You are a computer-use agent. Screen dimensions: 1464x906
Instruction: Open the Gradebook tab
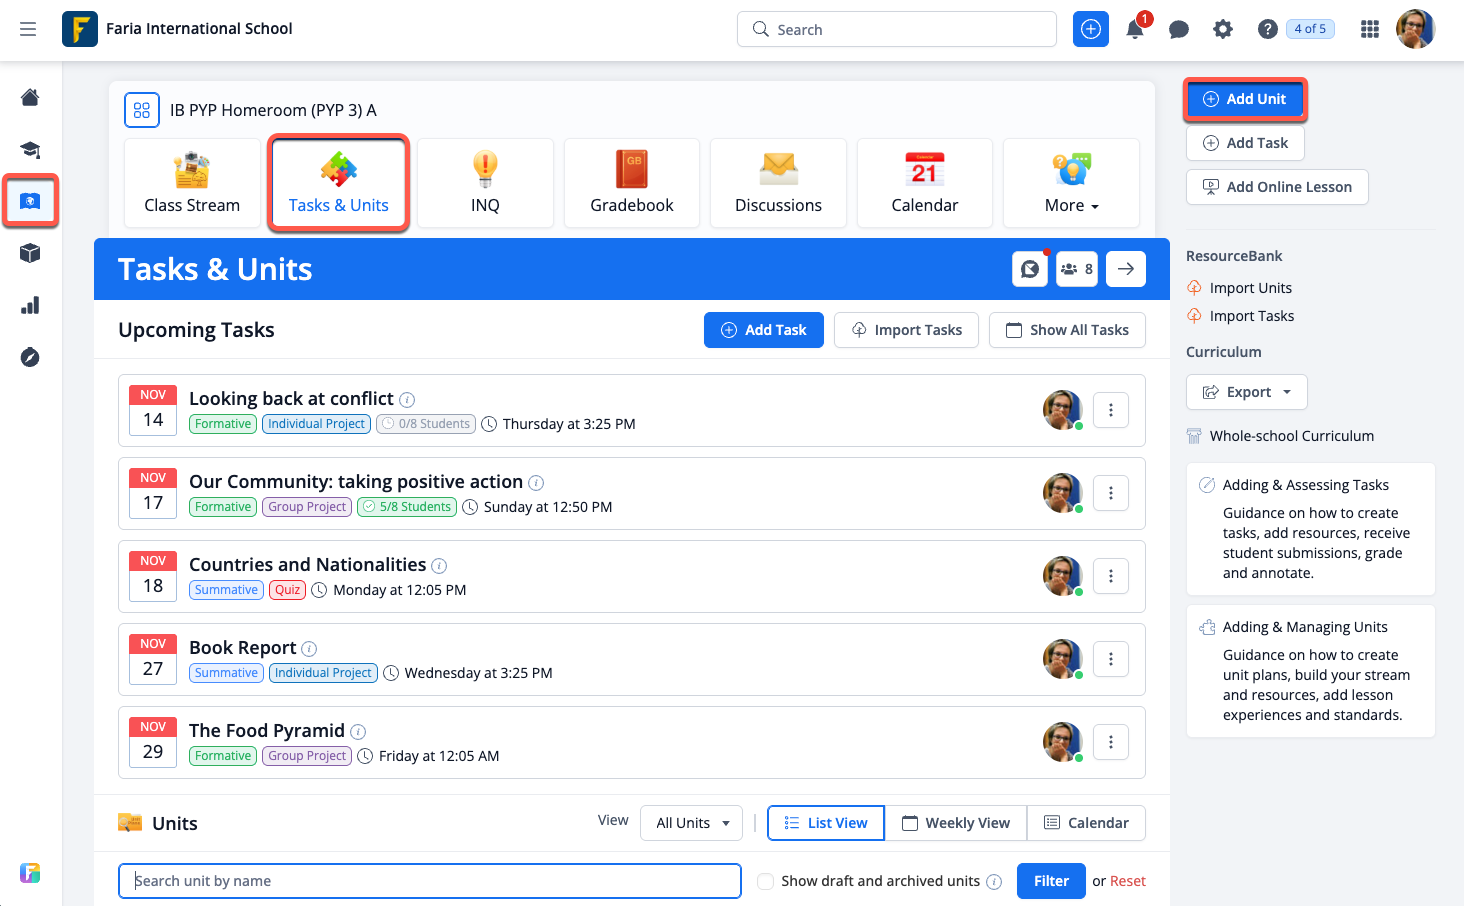[632, 184]
